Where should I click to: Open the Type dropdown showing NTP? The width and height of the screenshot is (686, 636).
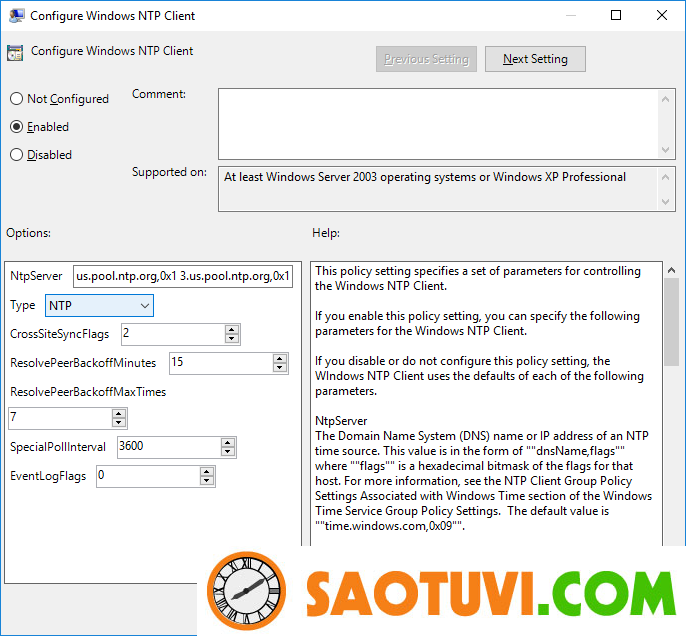pos(99,305)
